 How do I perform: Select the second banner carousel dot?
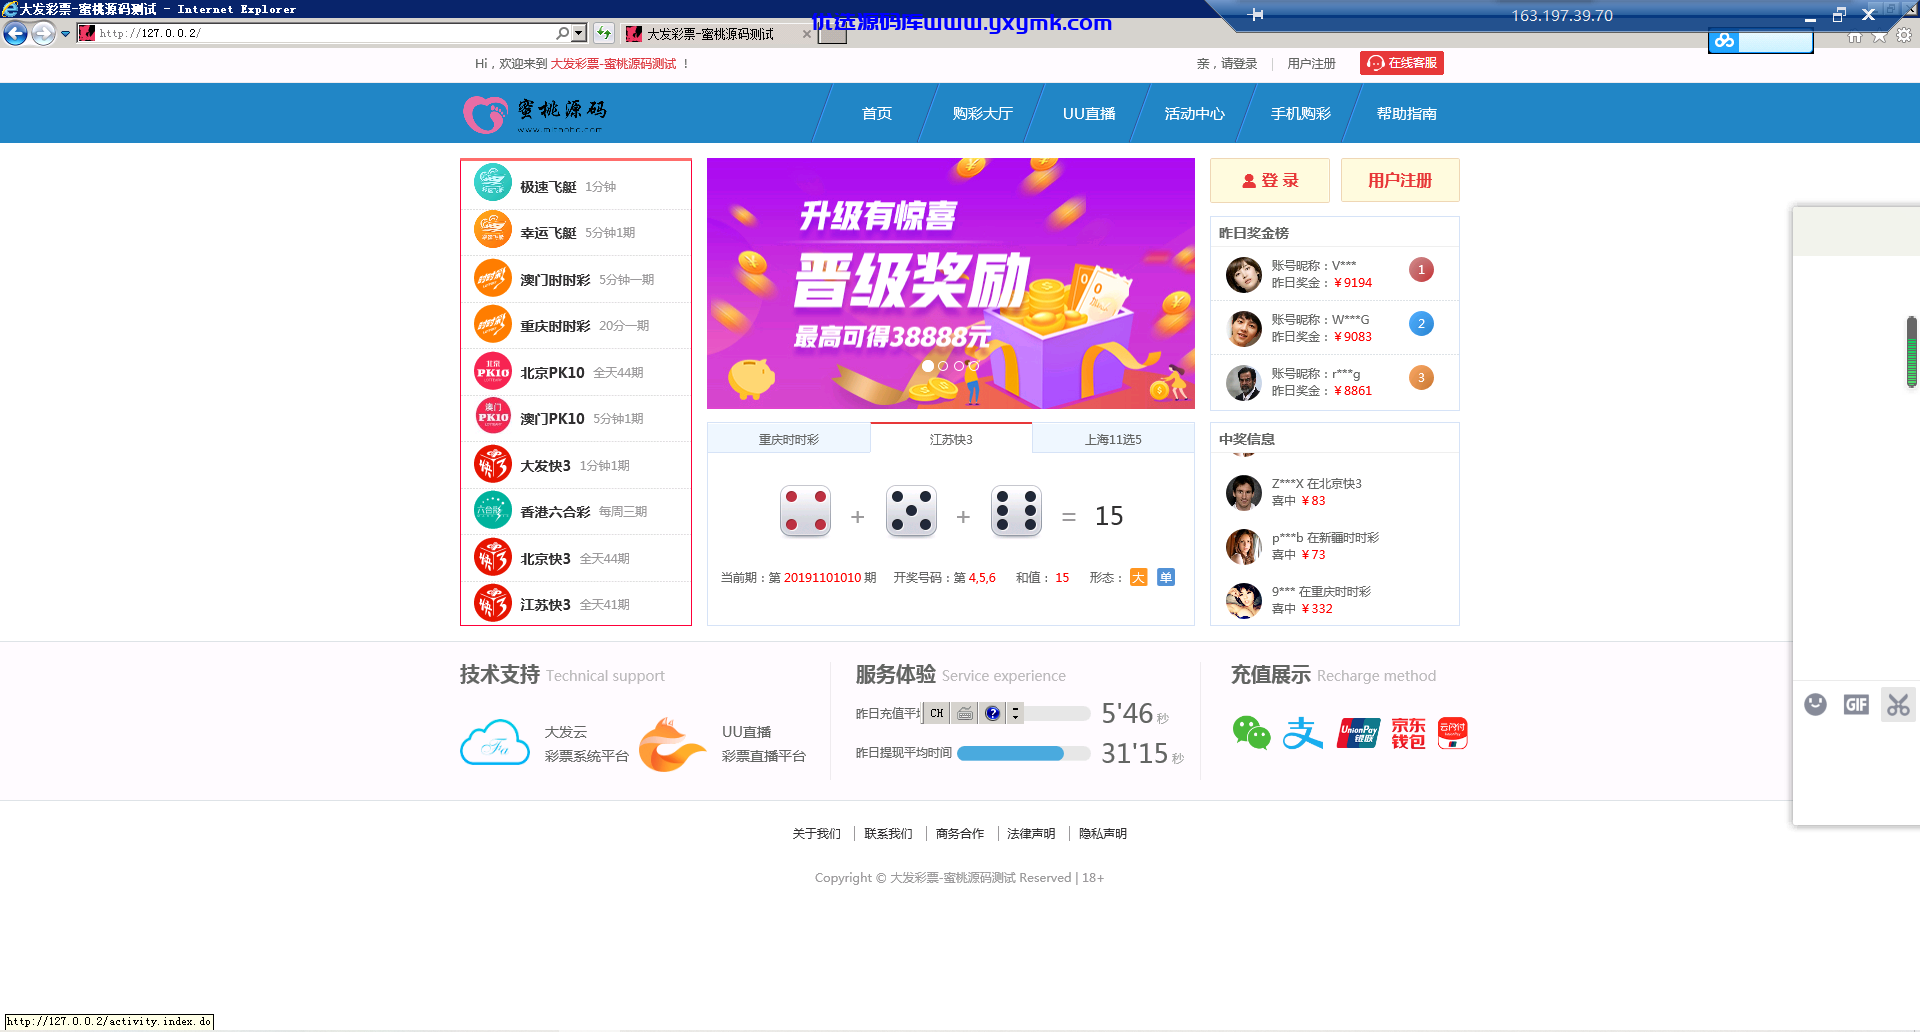pyautogui.click(x=943, y=366)
